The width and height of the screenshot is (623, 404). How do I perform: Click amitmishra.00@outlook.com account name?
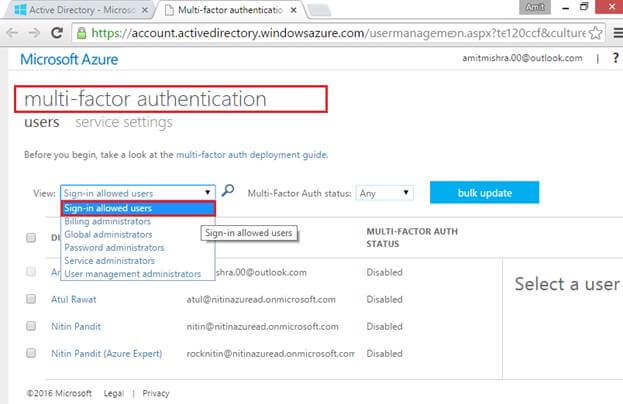522,58
